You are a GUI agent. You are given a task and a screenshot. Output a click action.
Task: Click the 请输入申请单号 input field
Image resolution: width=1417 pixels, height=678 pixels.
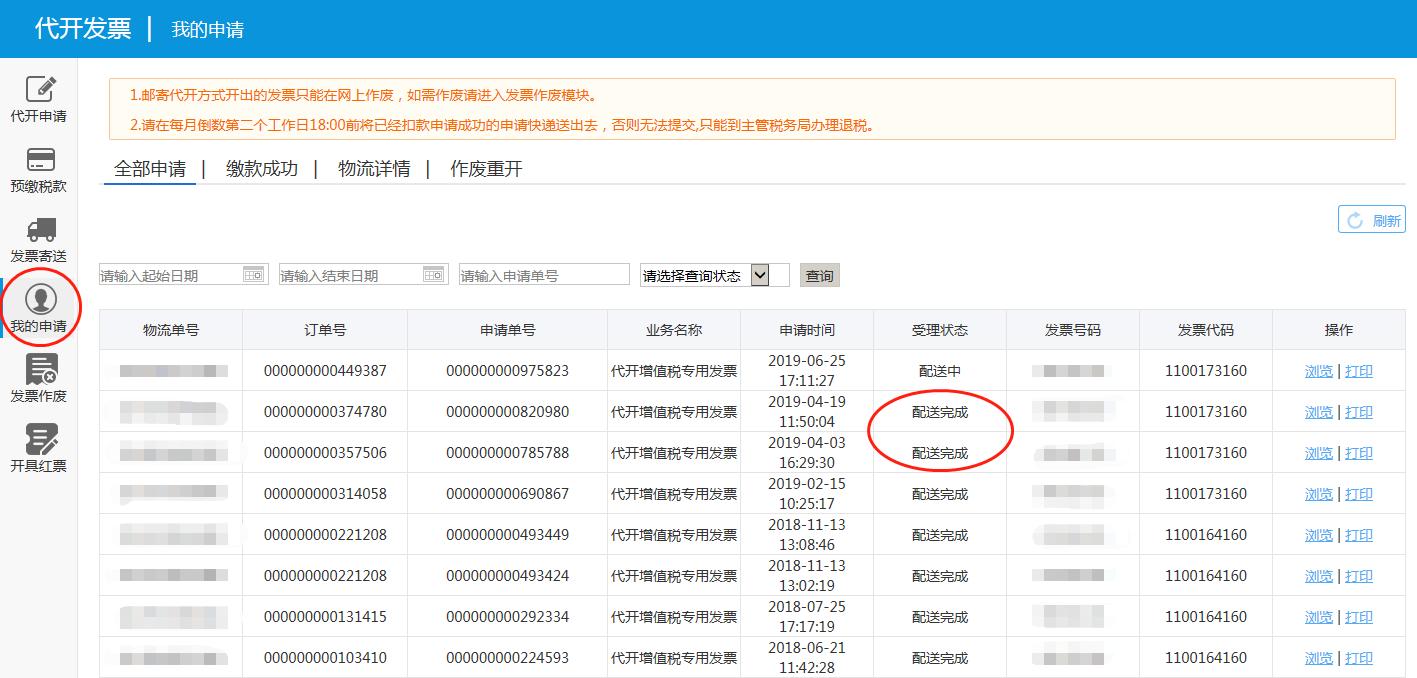[x=543, y=273]
